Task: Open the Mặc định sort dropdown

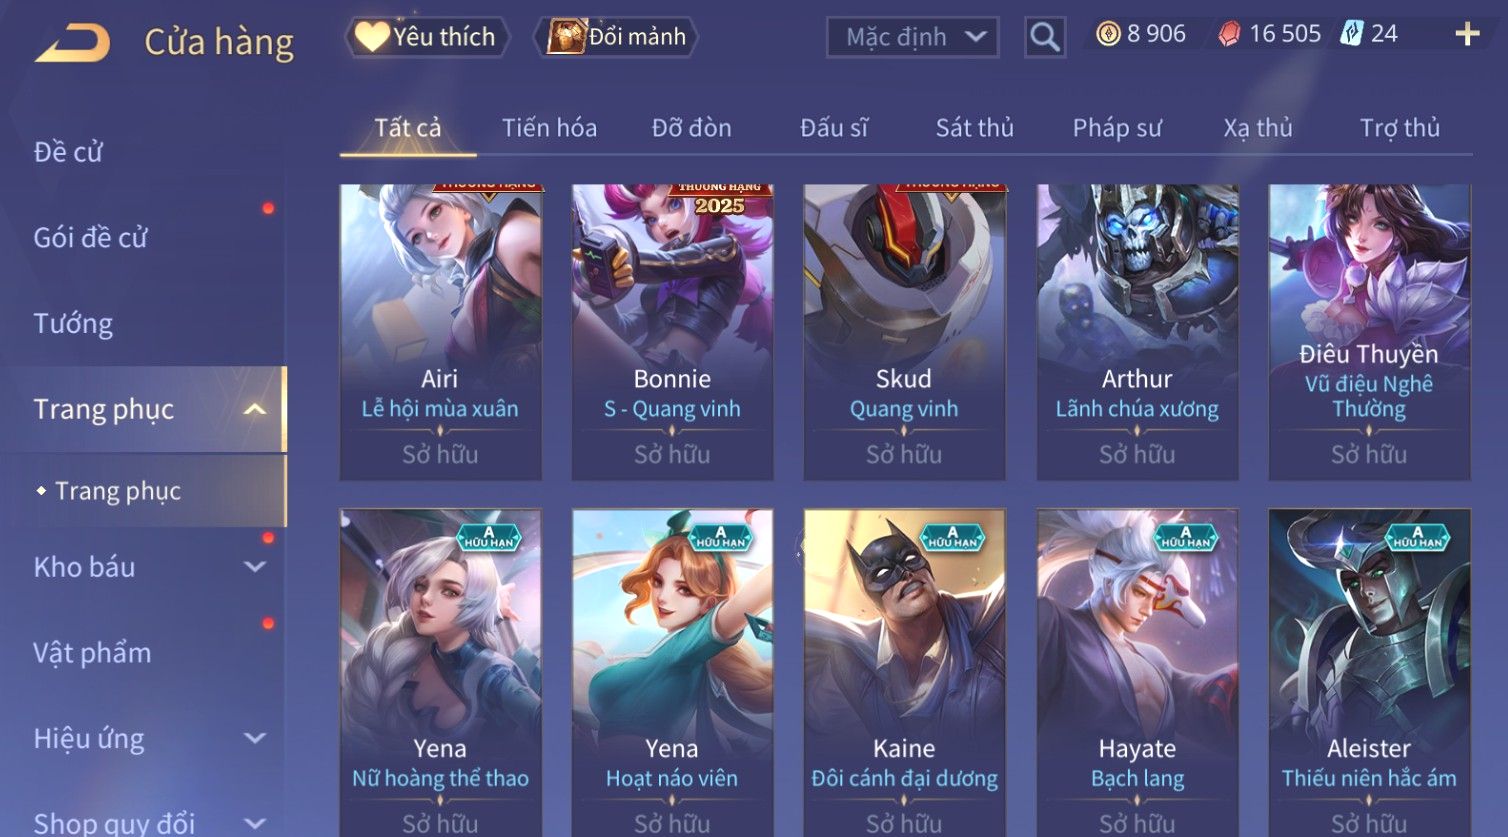Action: pos(913,38)
